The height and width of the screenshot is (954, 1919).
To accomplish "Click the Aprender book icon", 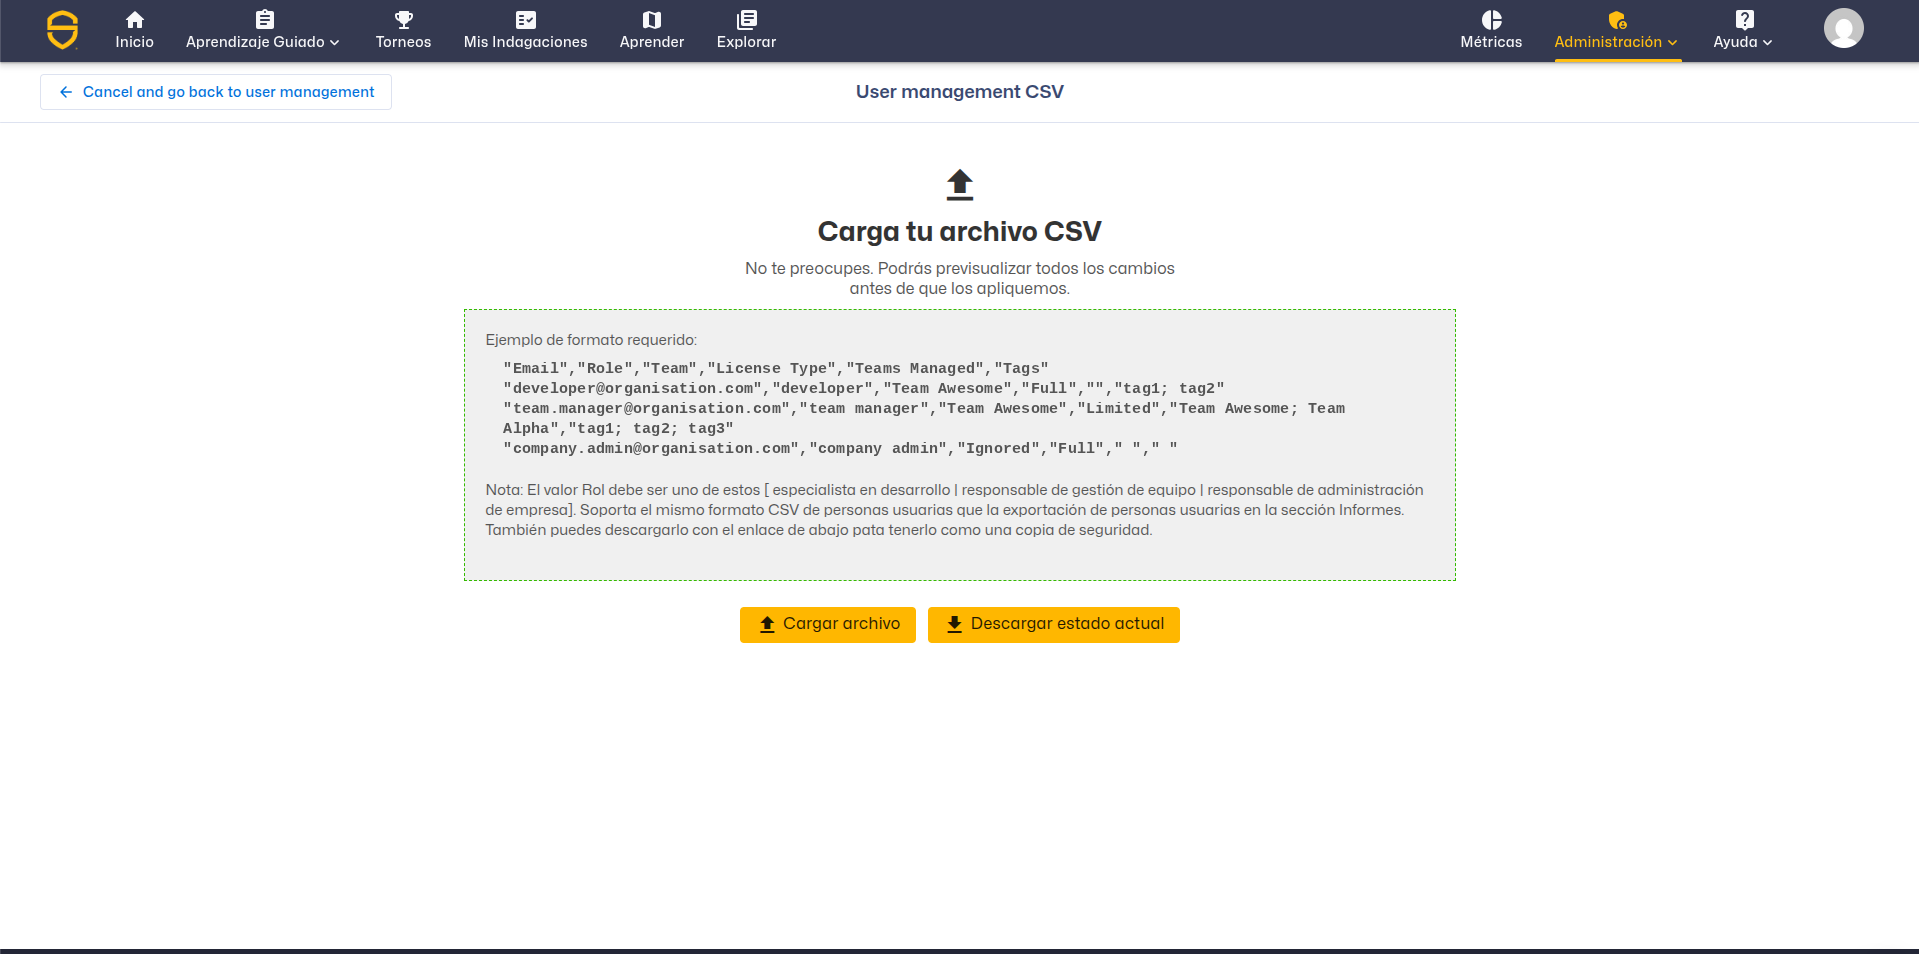I will point(651,19).
